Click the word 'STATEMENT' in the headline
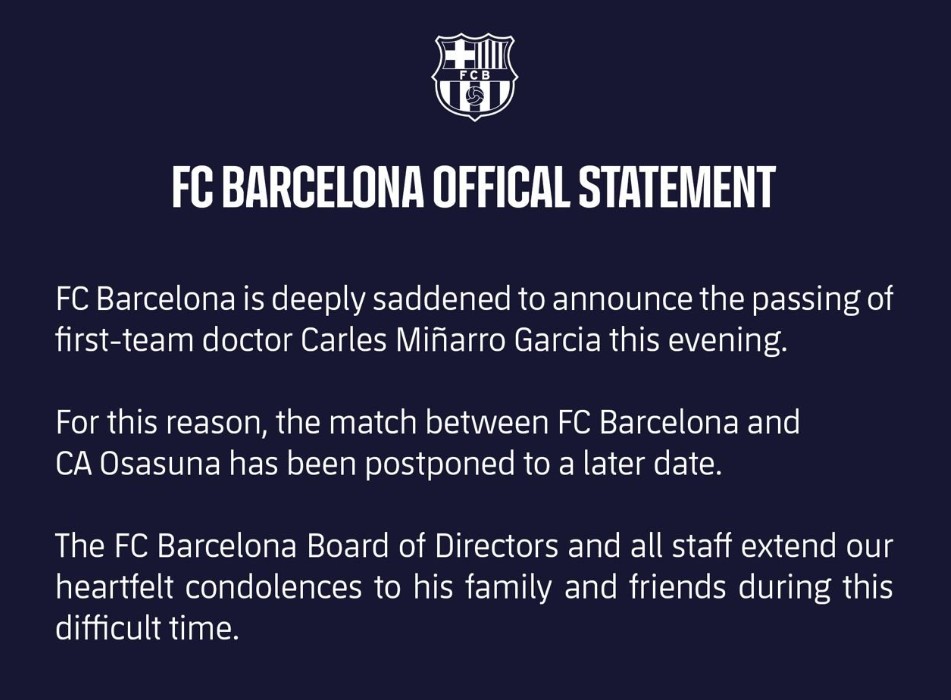951x700 pixels. click(x=677, y=187)
